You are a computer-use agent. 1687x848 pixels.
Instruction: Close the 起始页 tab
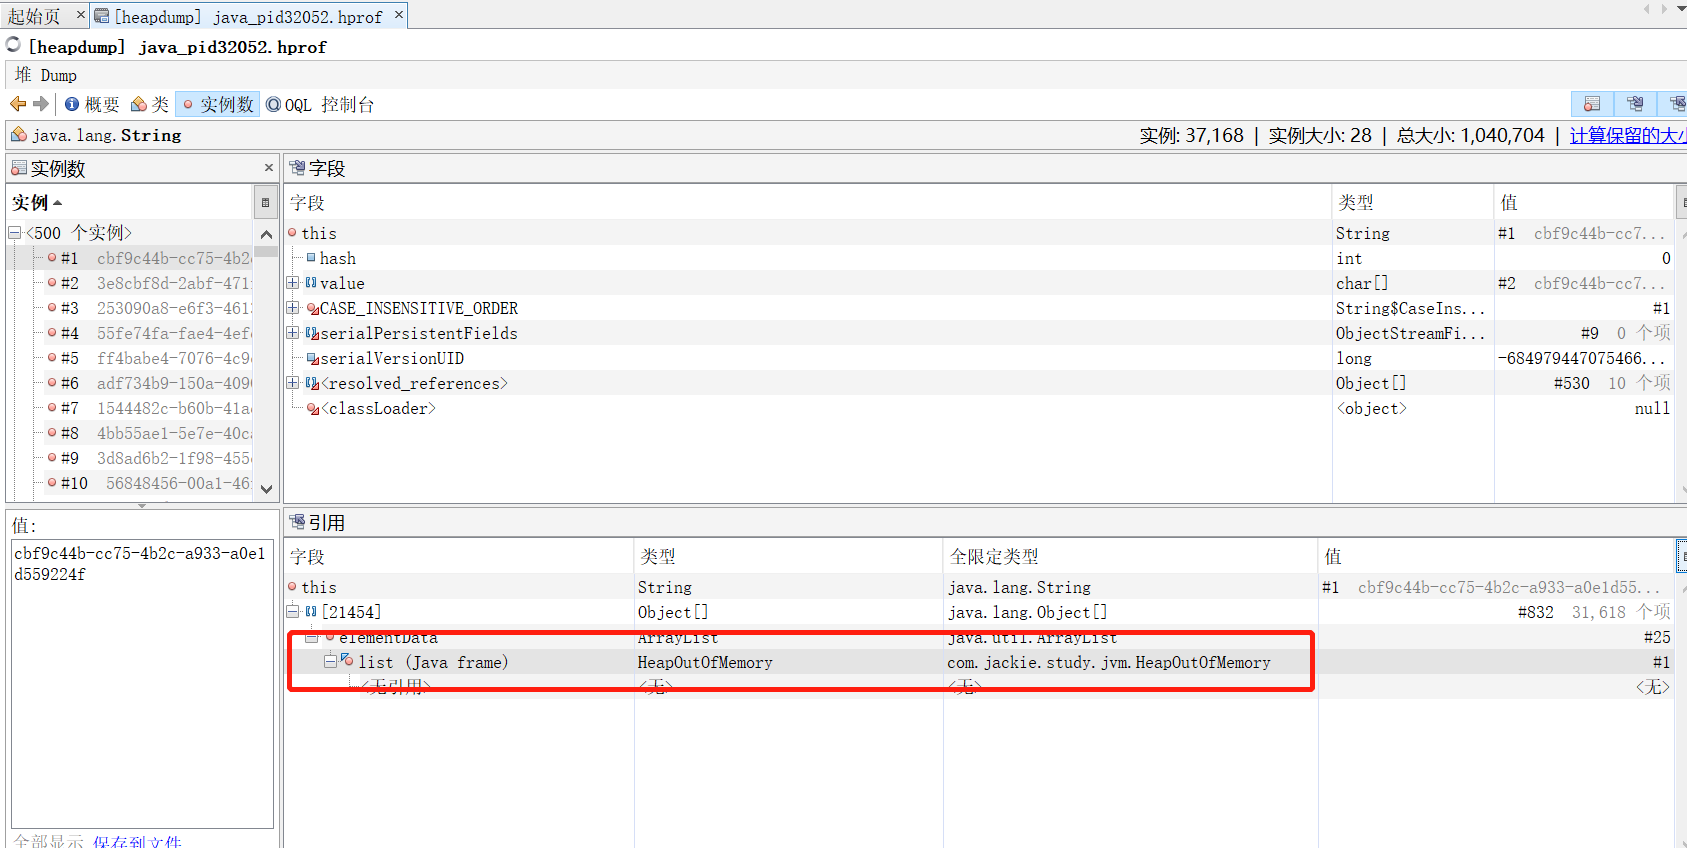[x=81, y=15]
